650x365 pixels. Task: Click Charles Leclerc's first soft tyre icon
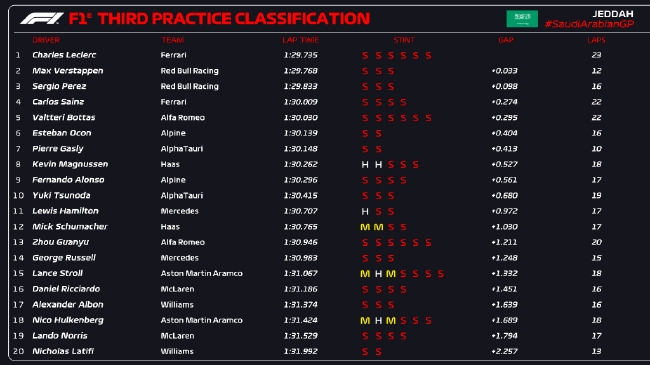point(365,56)
